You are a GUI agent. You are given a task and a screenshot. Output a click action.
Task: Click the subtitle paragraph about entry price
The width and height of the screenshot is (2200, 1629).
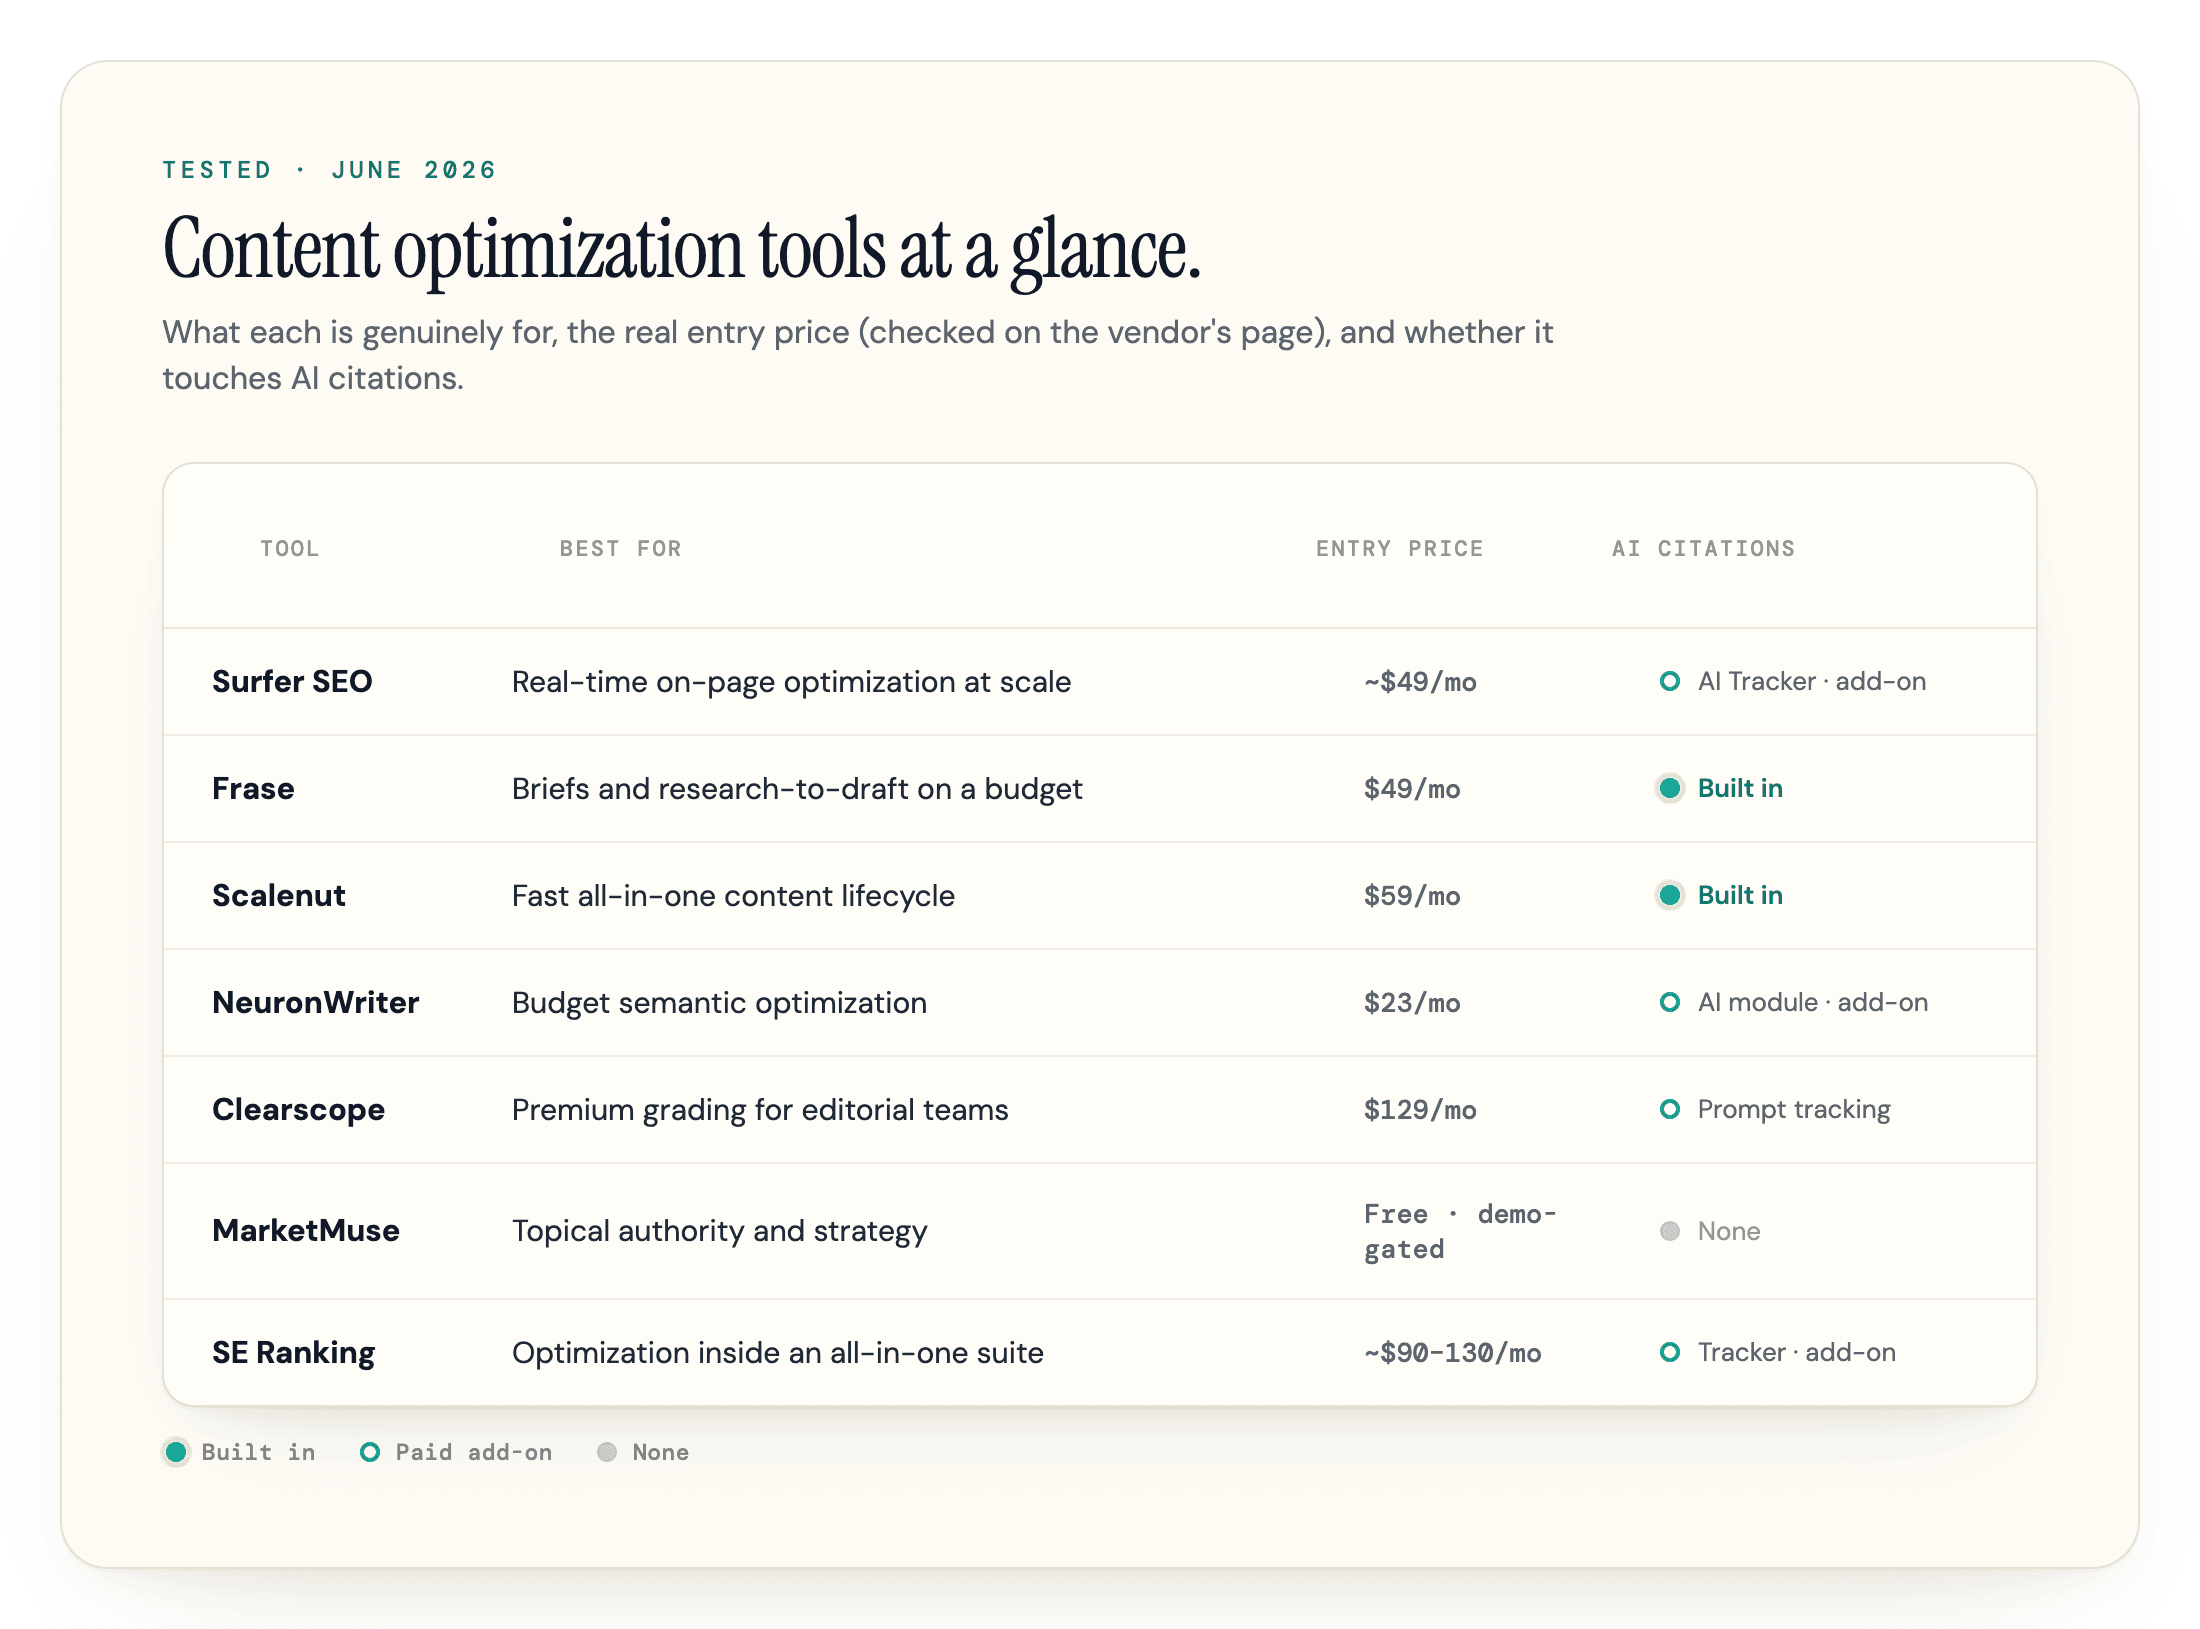point(858,355)
